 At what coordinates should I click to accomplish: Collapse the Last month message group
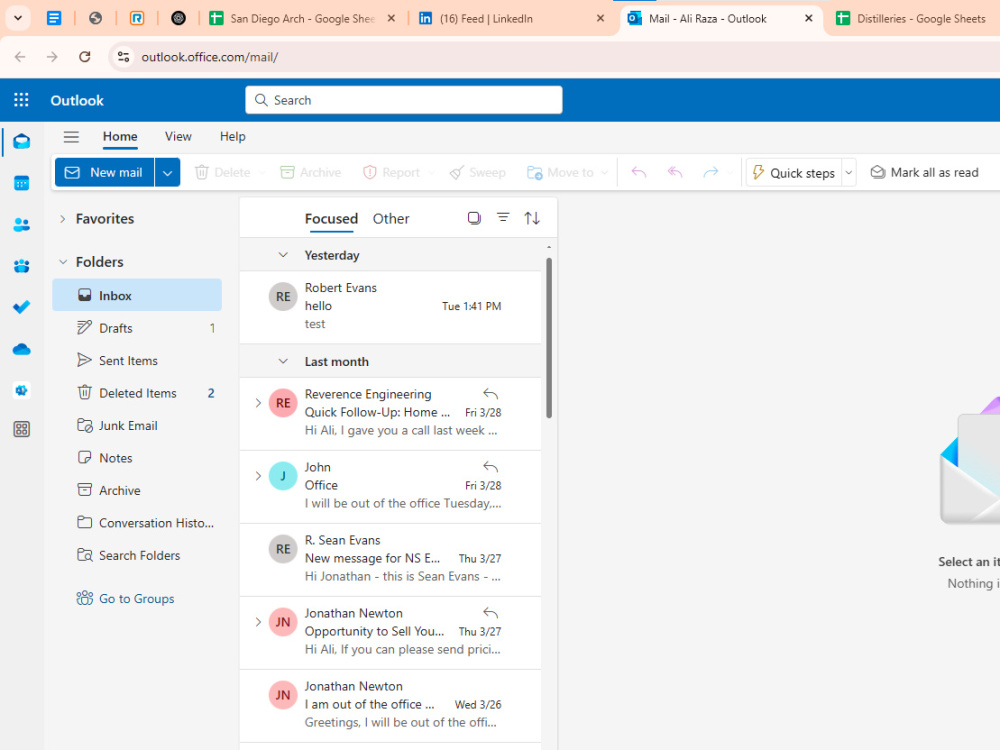(x=283, y=362)
